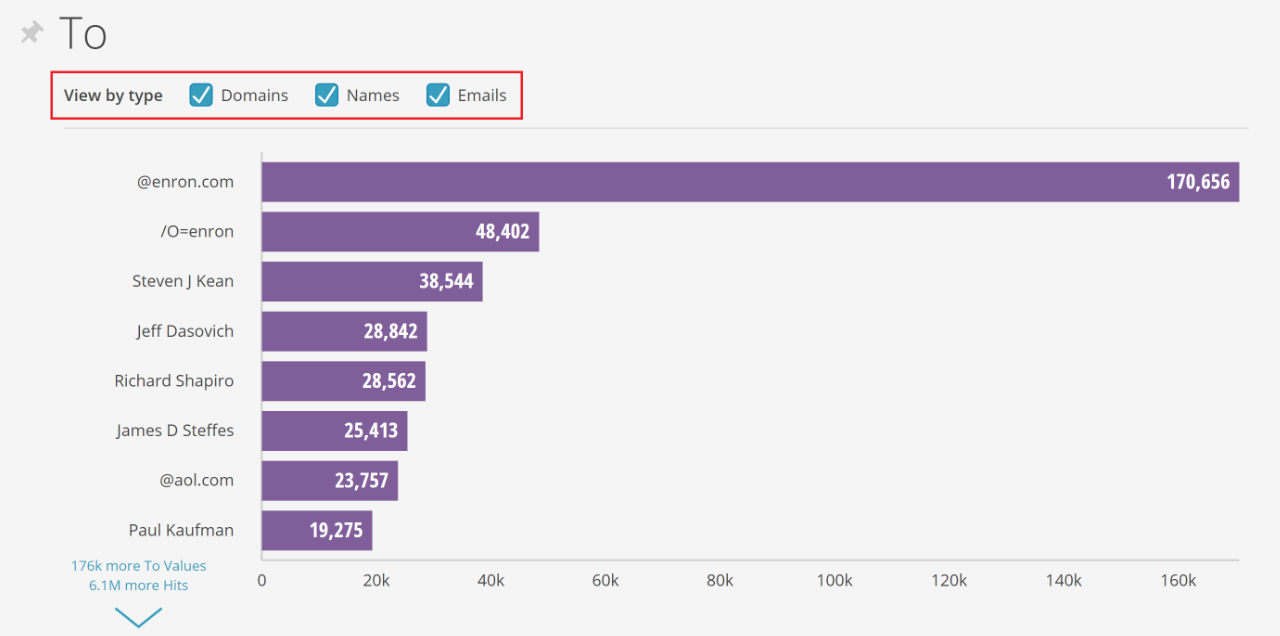Click the View by type label area
Image resolution: width=1280 pixels, height=636 pixels.
tap(113, 95)
